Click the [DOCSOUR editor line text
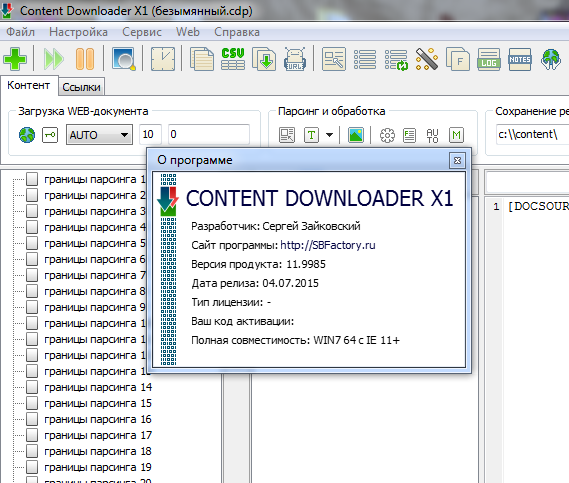Viewport: 569px width, 483px height. 538,206
